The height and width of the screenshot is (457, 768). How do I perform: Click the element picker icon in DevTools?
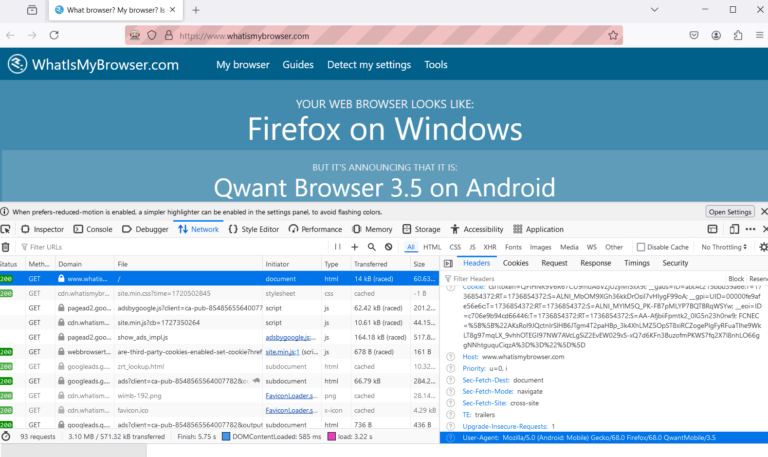coord(8,229)
